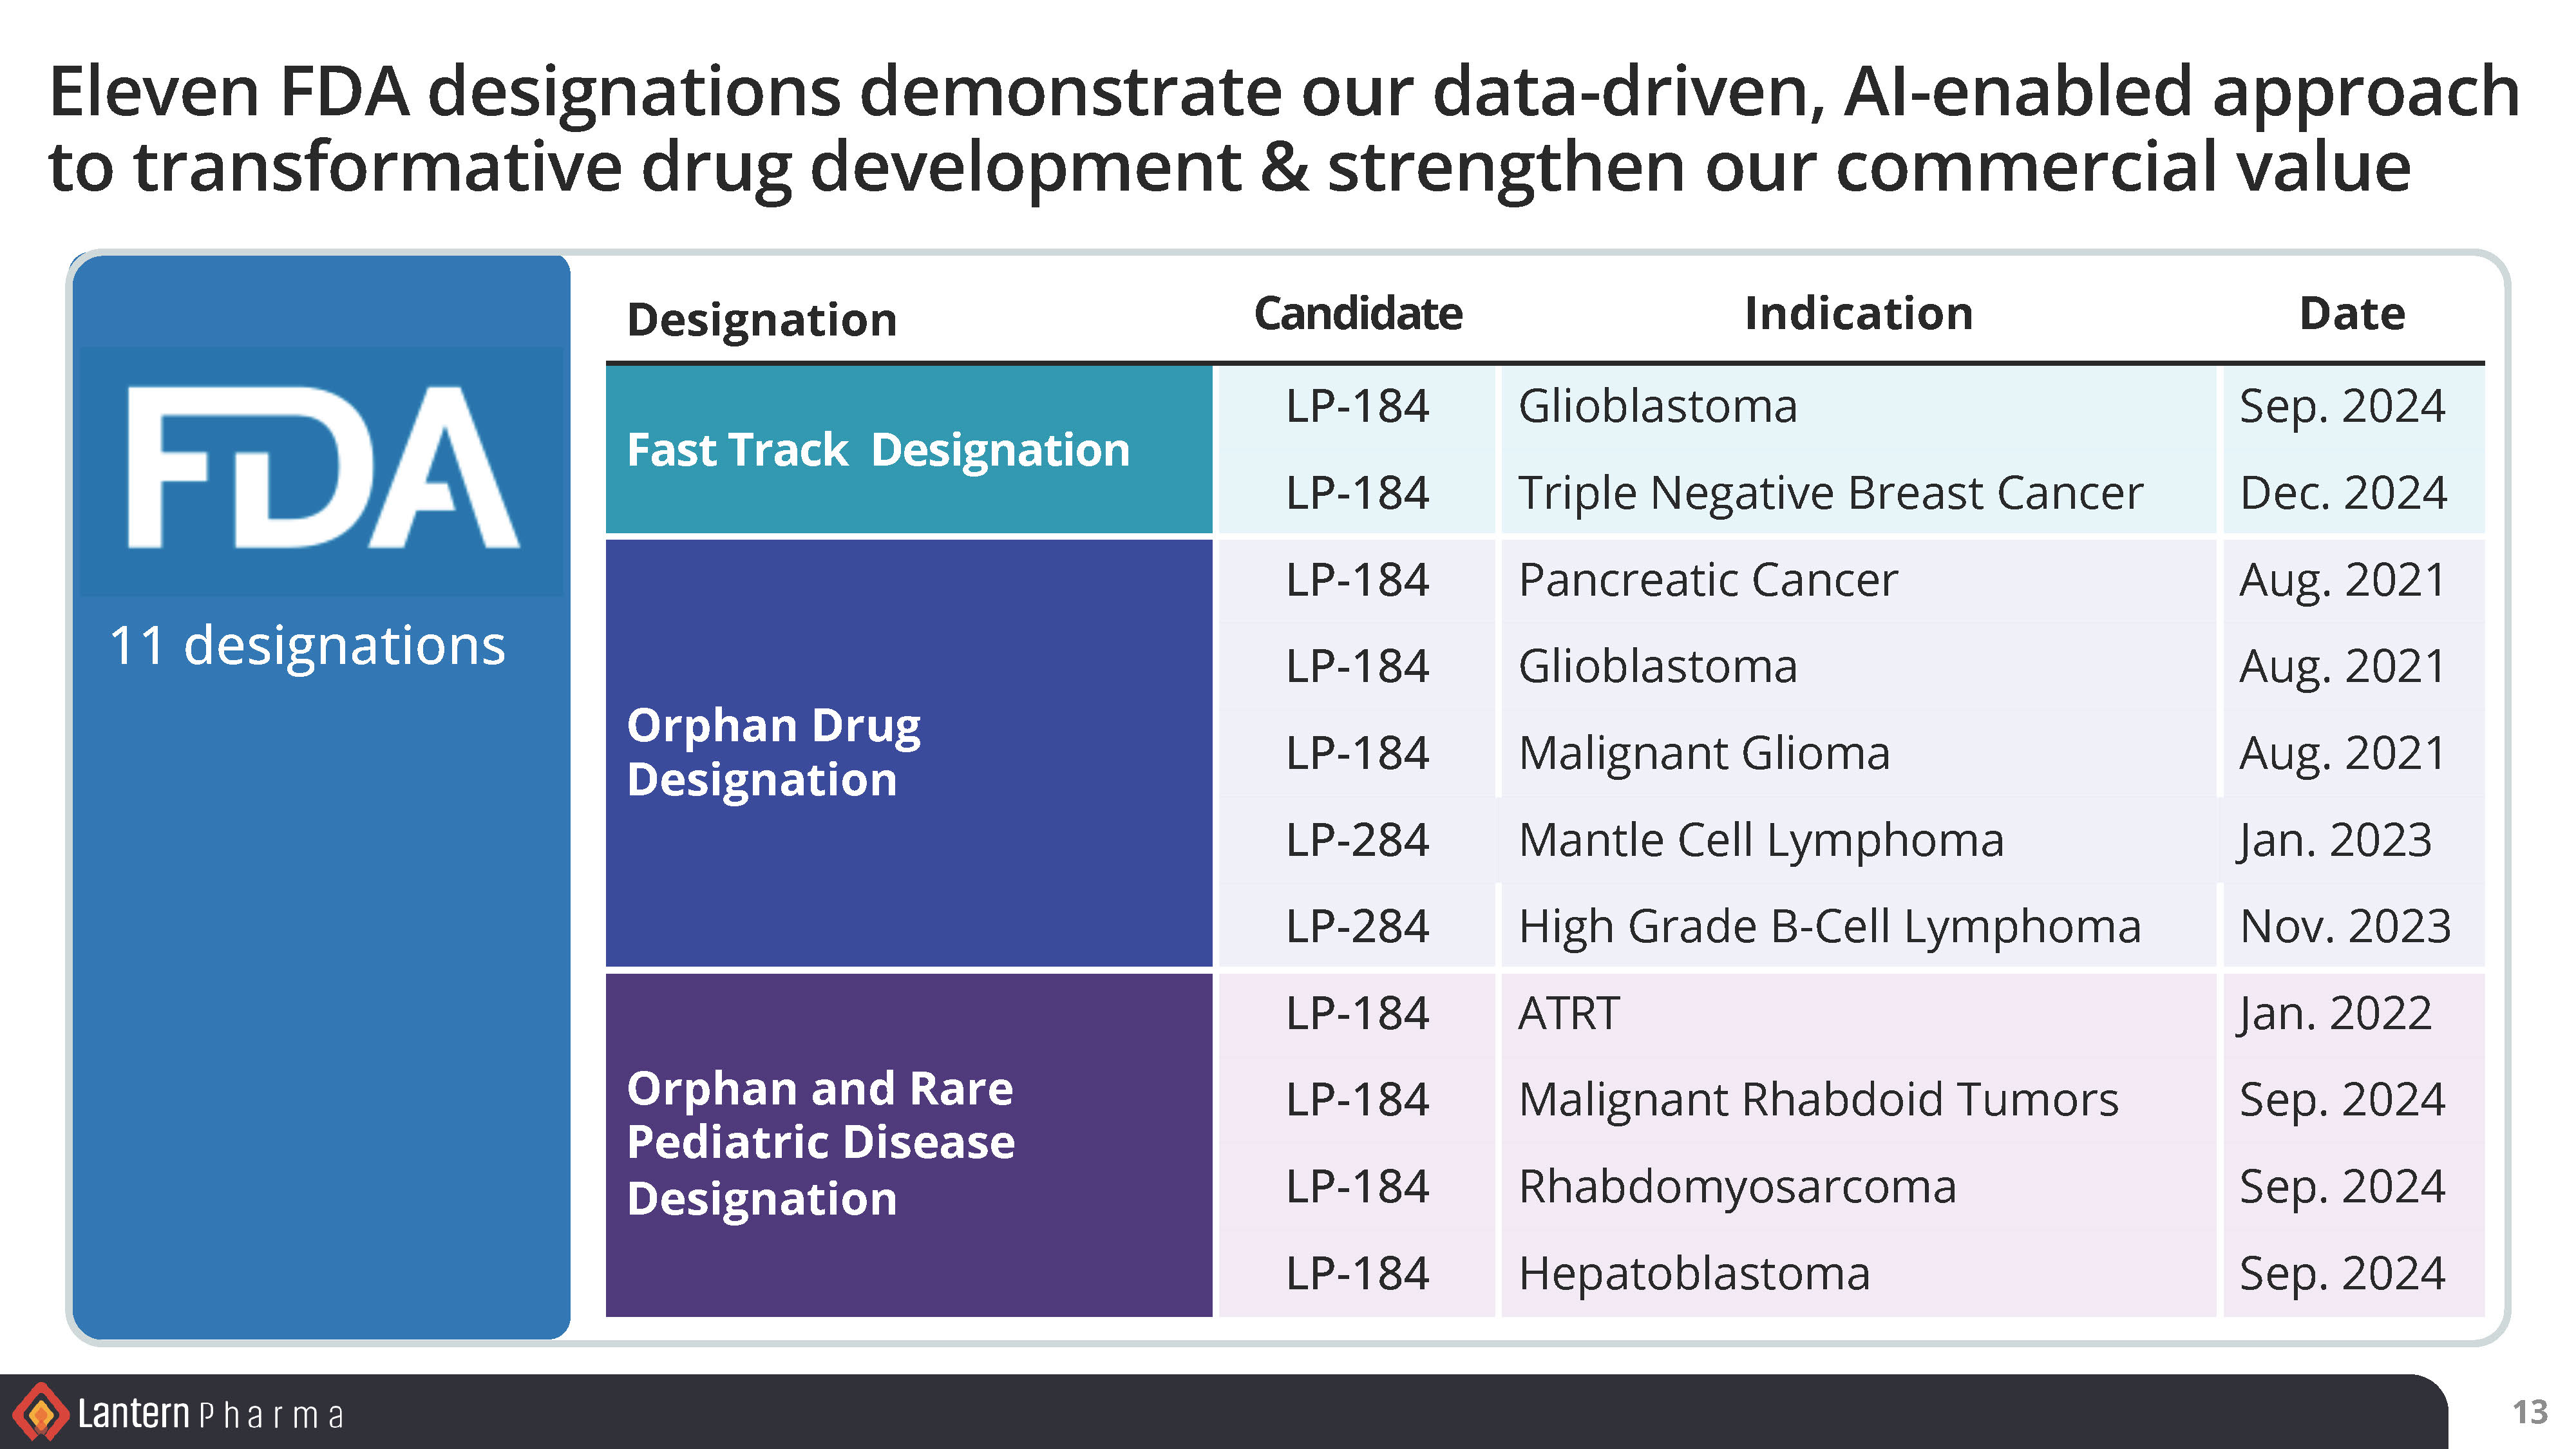2576x1449 pixels.
Task: Click the Indication column header
Action: (x=1858, y=314)
